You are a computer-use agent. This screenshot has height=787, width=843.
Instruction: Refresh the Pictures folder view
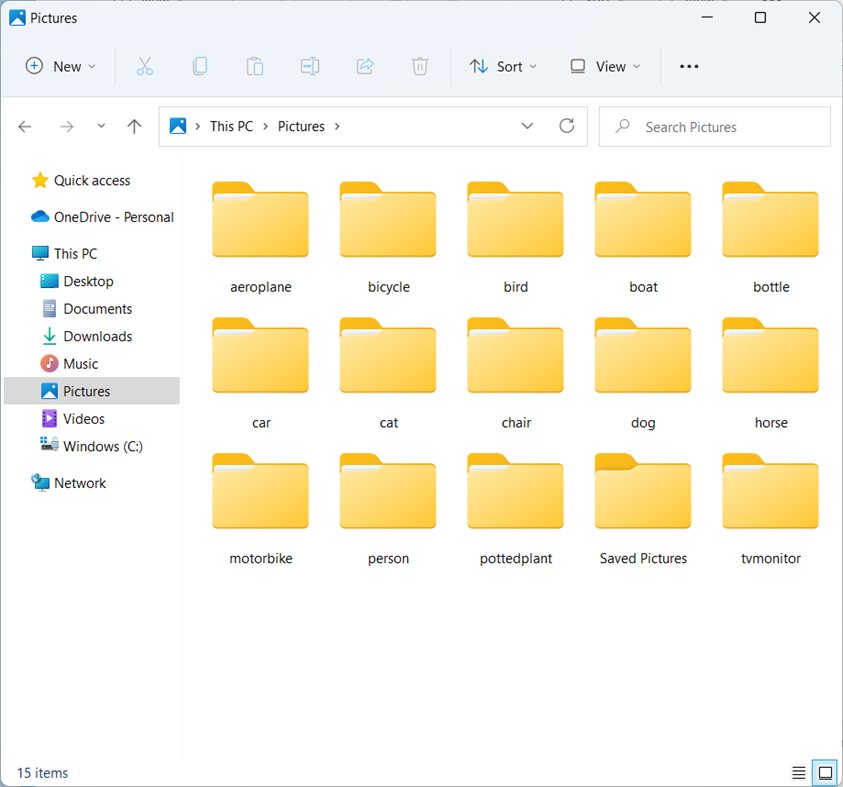[x=567, y=126]
